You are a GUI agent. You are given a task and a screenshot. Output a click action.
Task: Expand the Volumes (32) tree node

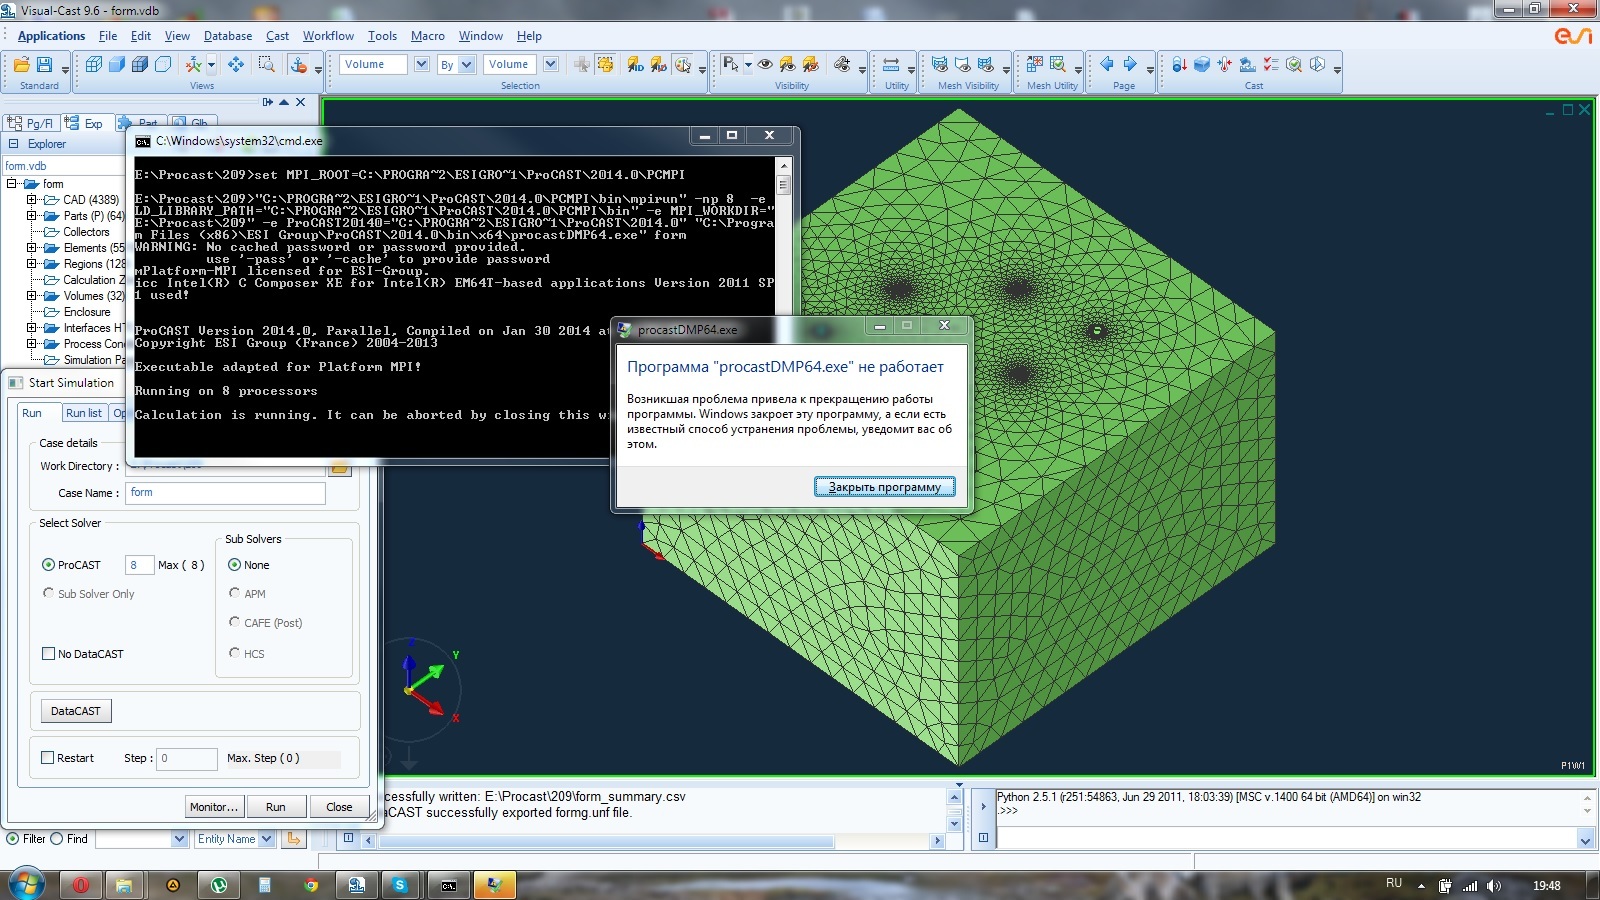[x=32, y=296]
